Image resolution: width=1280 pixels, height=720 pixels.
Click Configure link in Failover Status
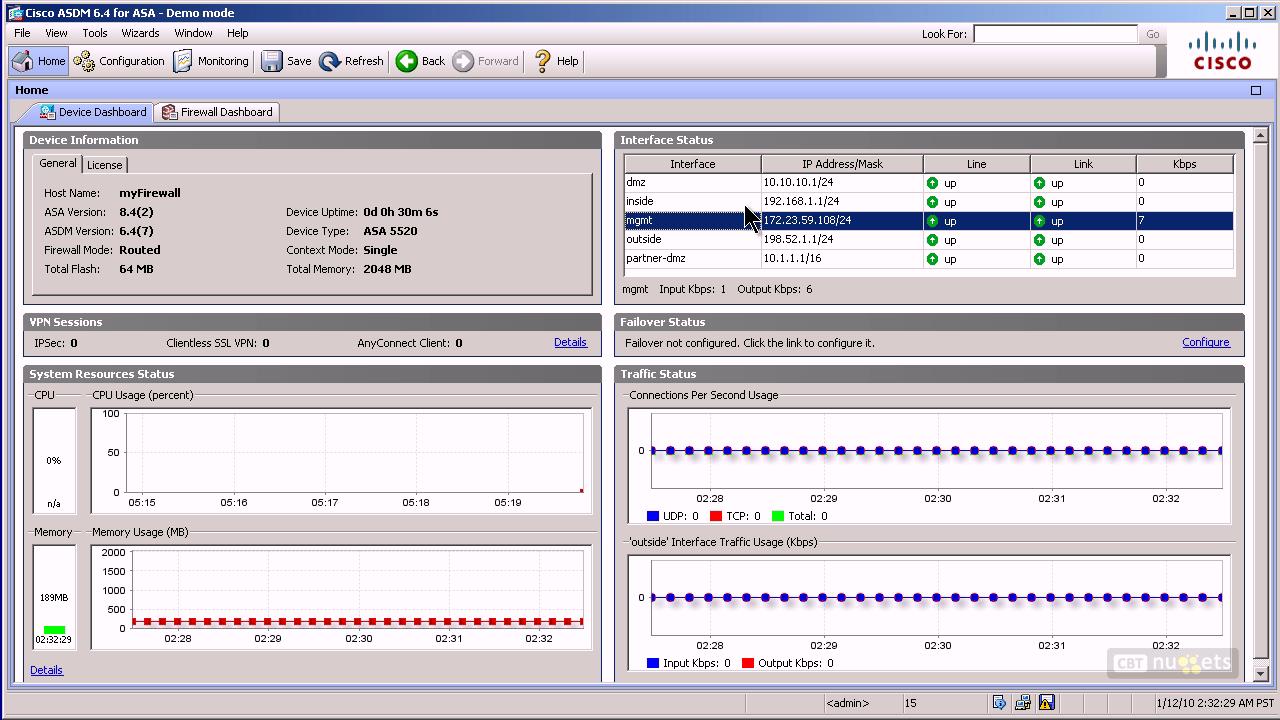[x=1206, y=342]
